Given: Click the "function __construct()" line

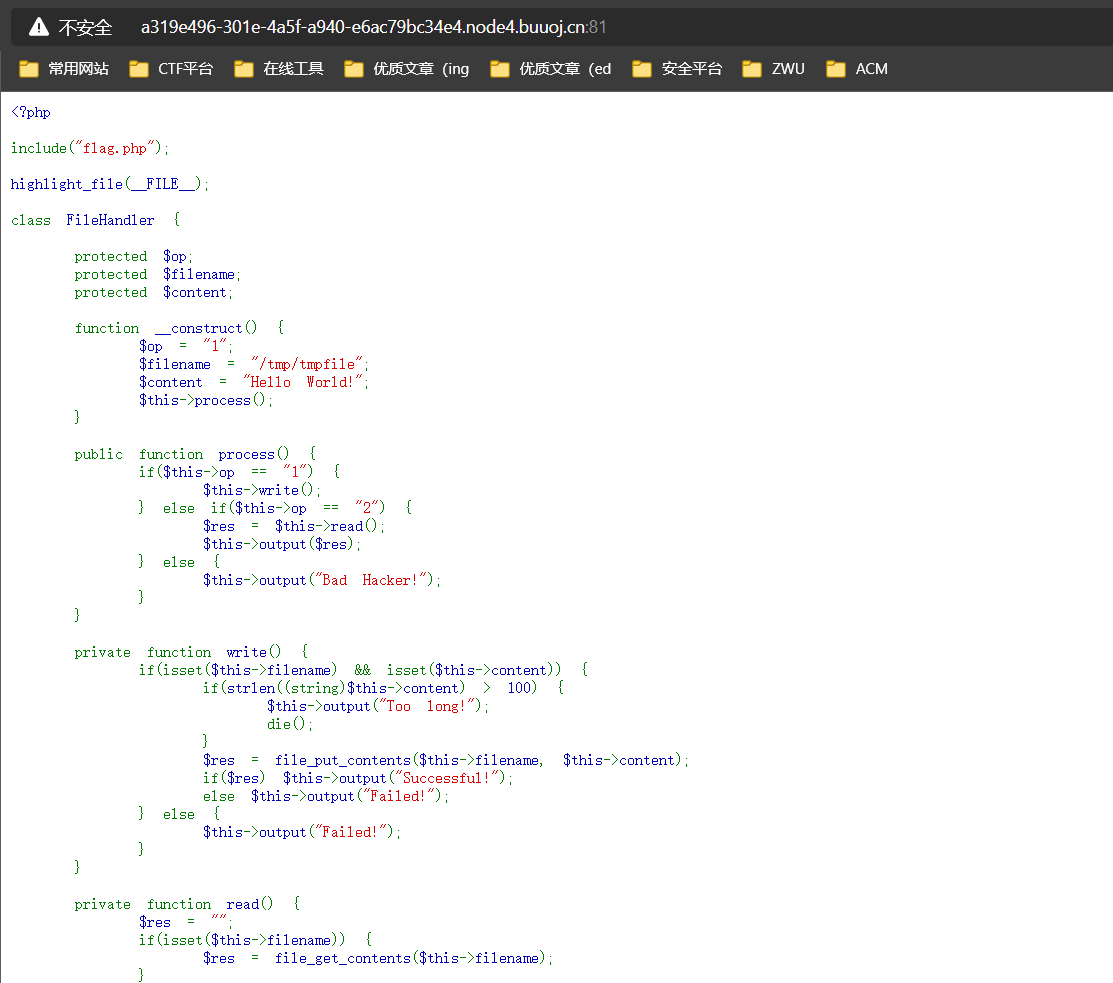Looking at the screenshot, I should [180, 328].
